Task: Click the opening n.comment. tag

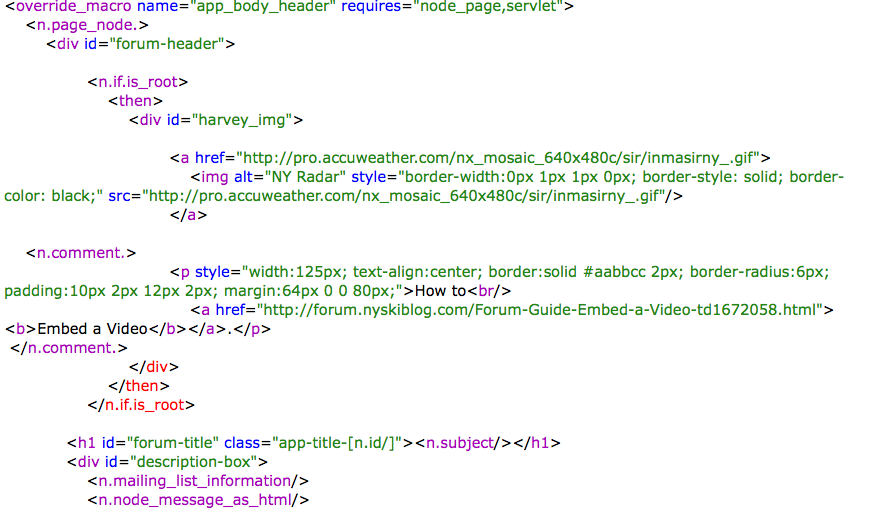Action: click(x=81, y=253)
